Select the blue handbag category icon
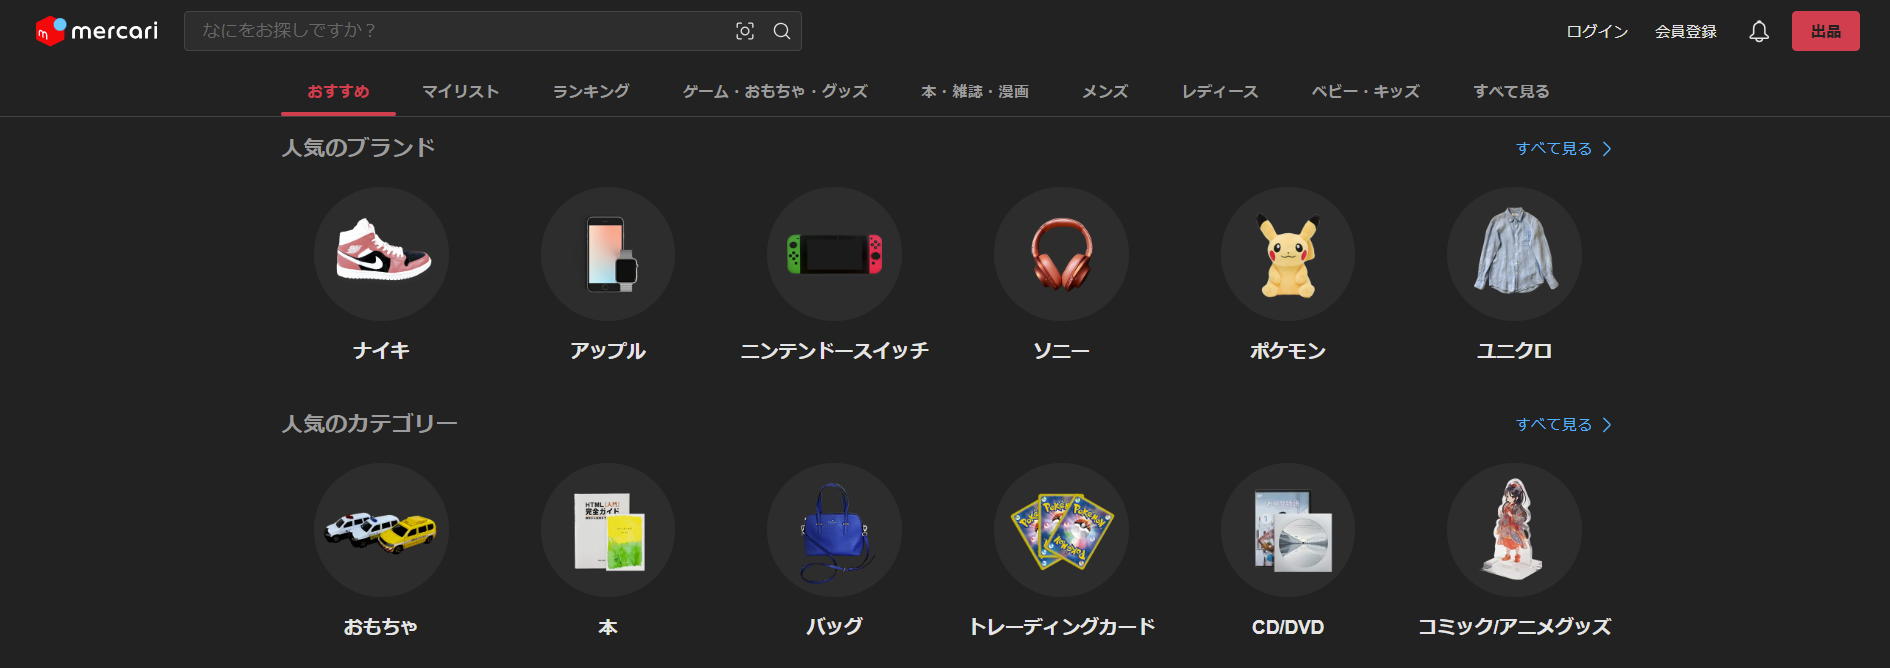Screen dimensions: 1890x668 coord(834,530)
